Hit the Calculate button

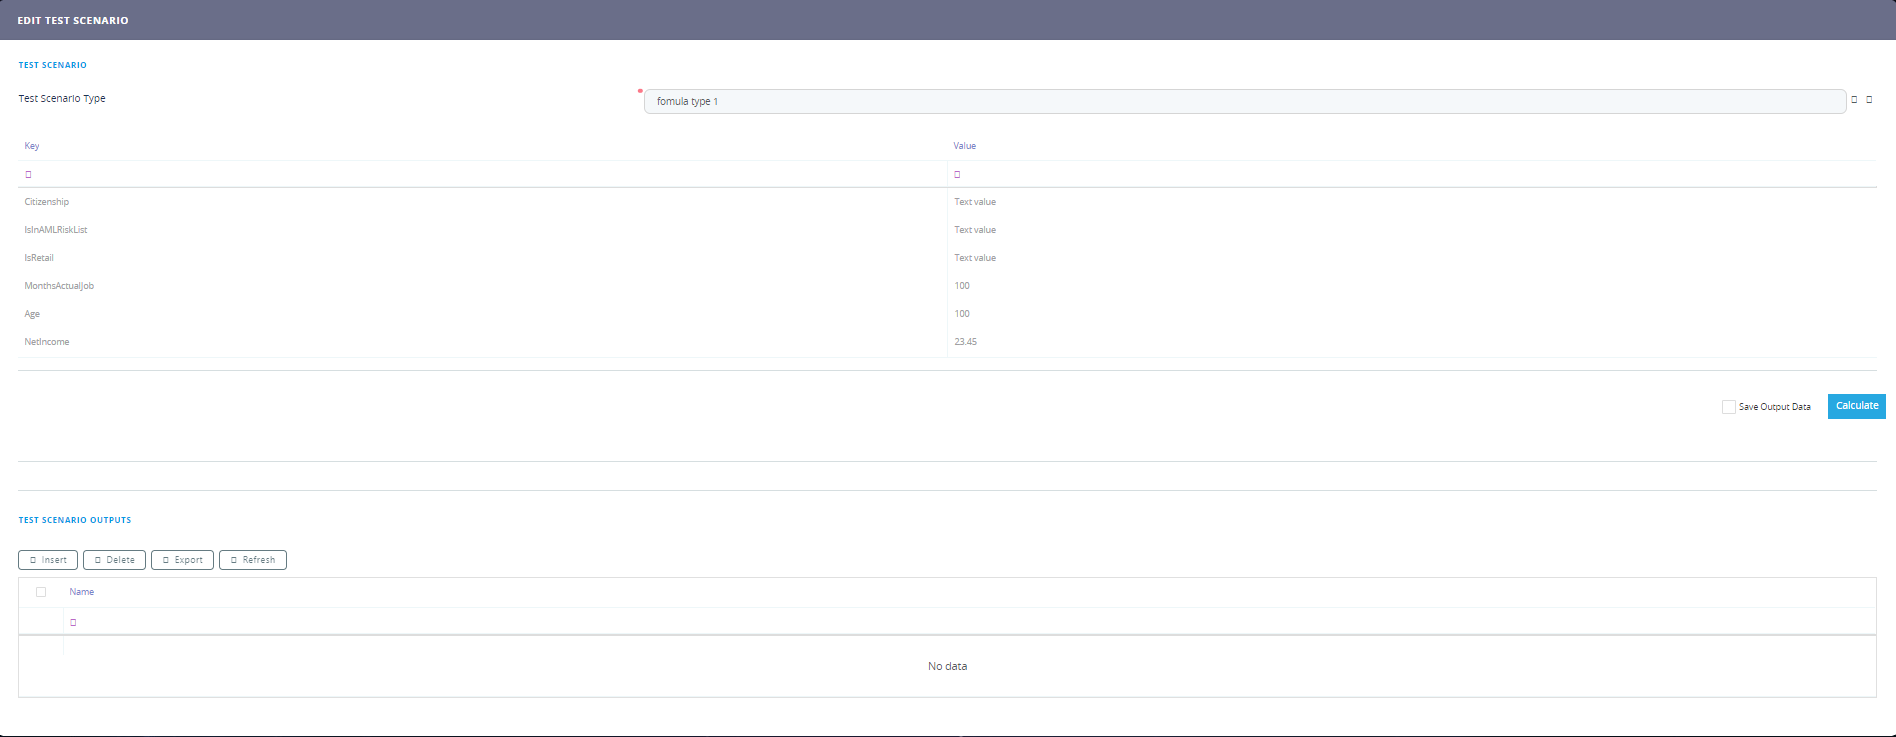tap(1856, 406)
